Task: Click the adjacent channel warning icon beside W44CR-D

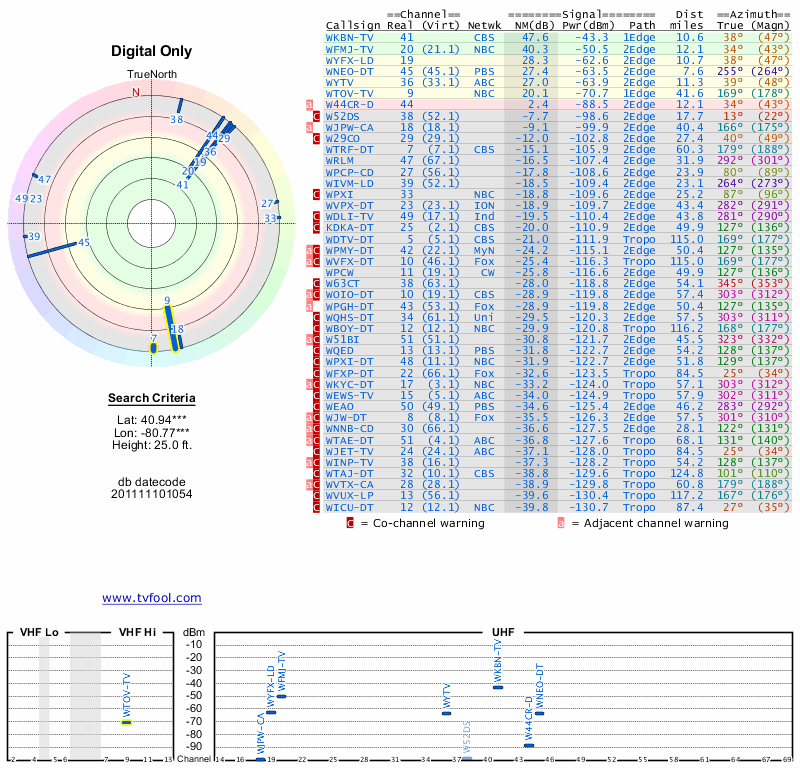Action: coord(310,104)
